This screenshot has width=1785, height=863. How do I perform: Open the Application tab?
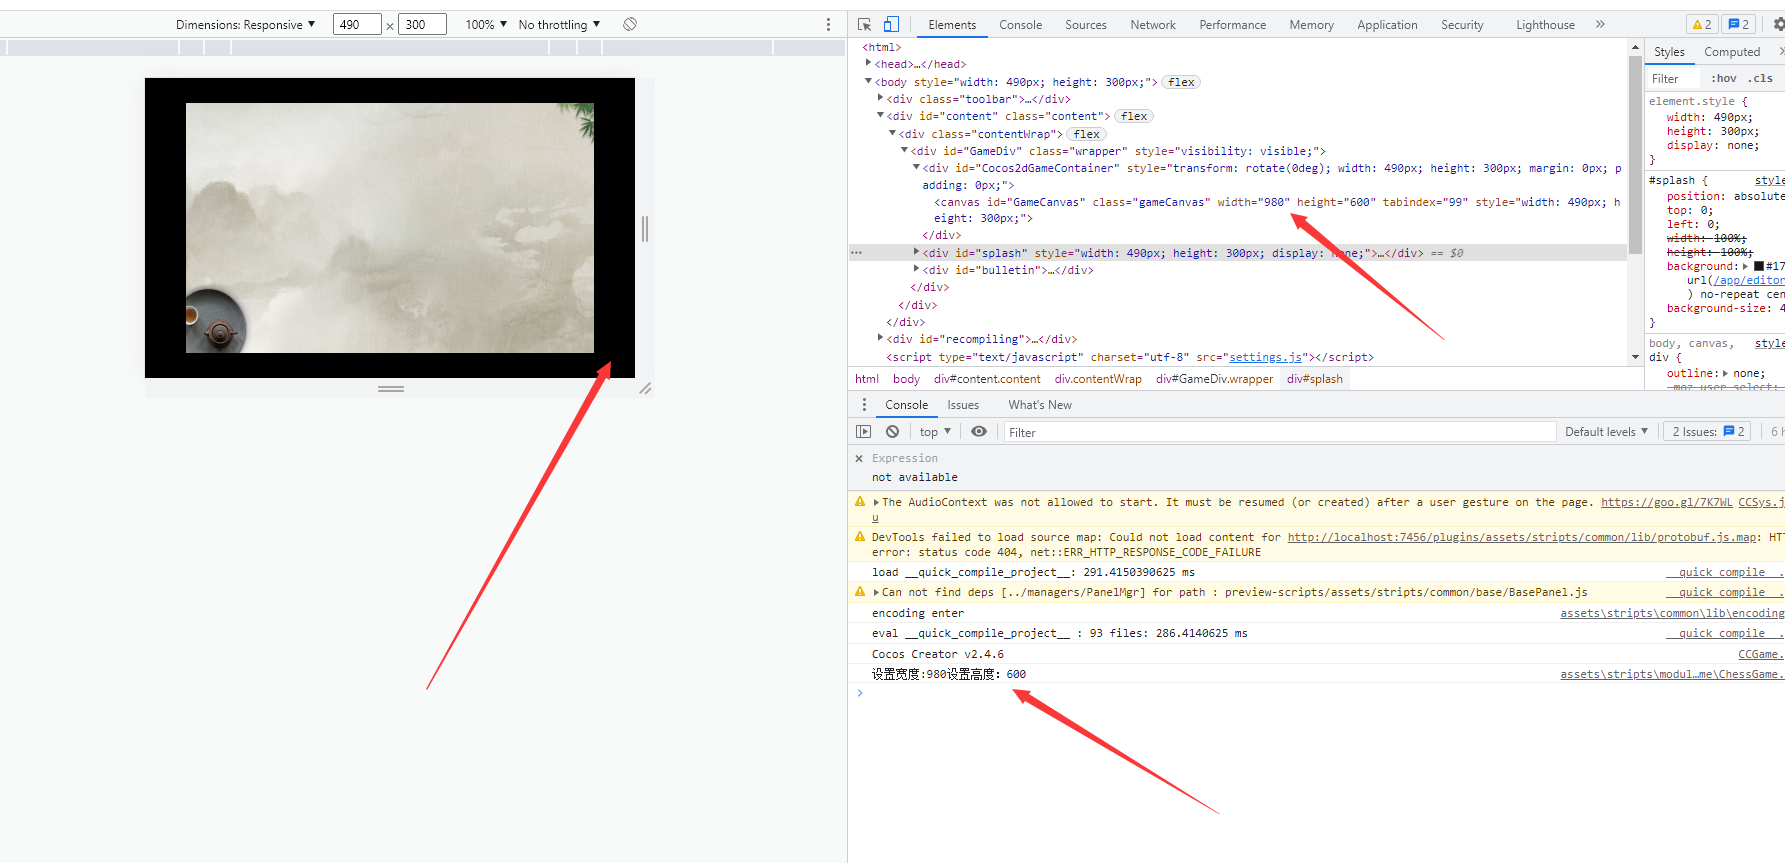pos(1387,25)
